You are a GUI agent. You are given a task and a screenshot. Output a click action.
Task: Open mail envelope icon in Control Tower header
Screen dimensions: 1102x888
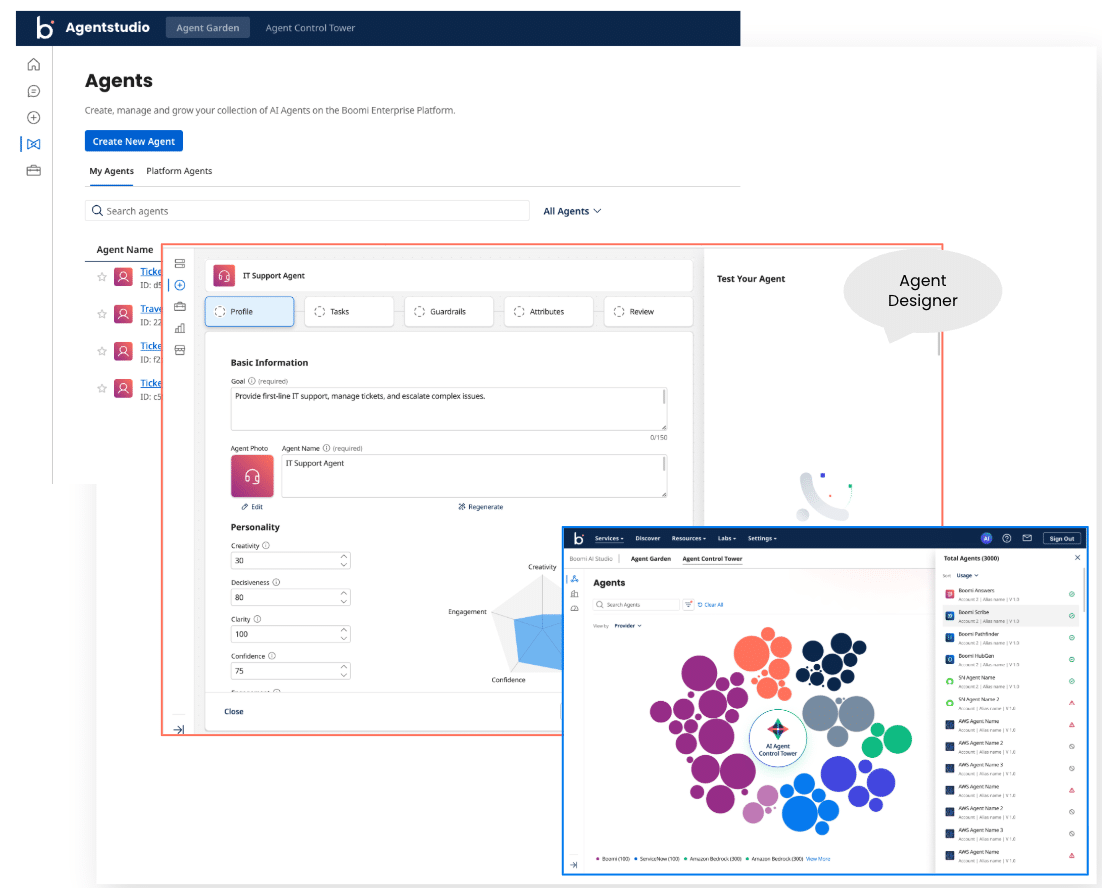(1027, 538)
